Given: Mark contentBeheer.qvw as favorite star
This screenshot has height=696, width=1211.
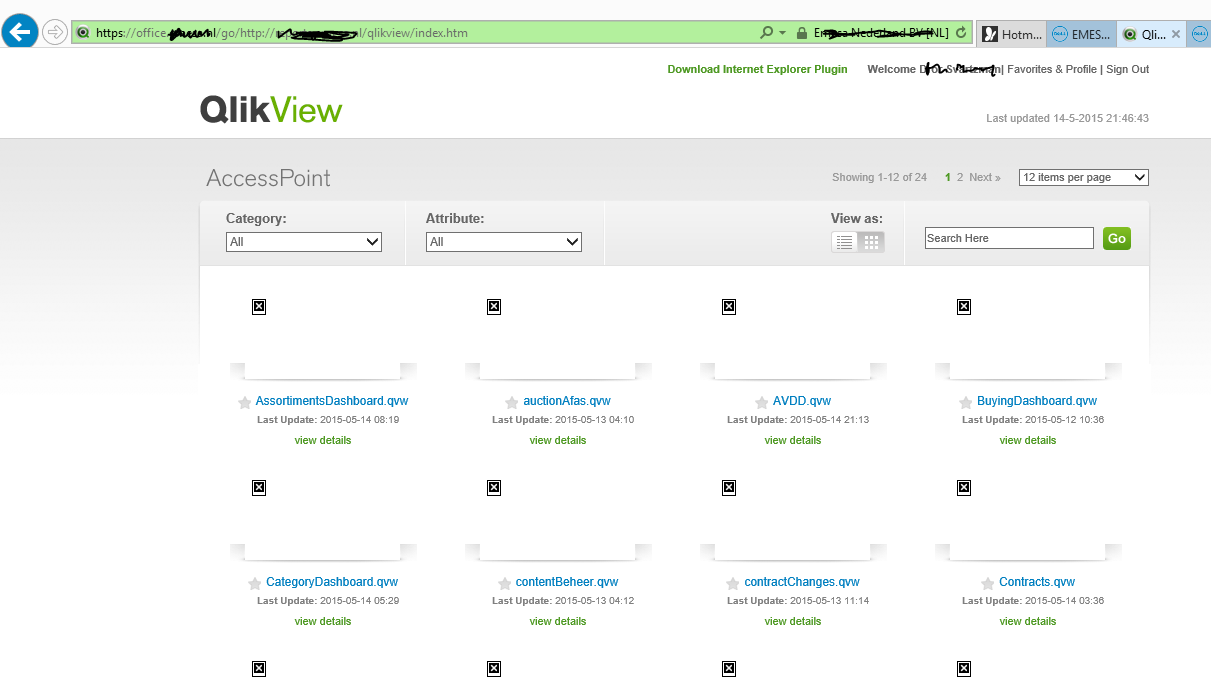Looking at the screenshot, I should tap(505, 584).
